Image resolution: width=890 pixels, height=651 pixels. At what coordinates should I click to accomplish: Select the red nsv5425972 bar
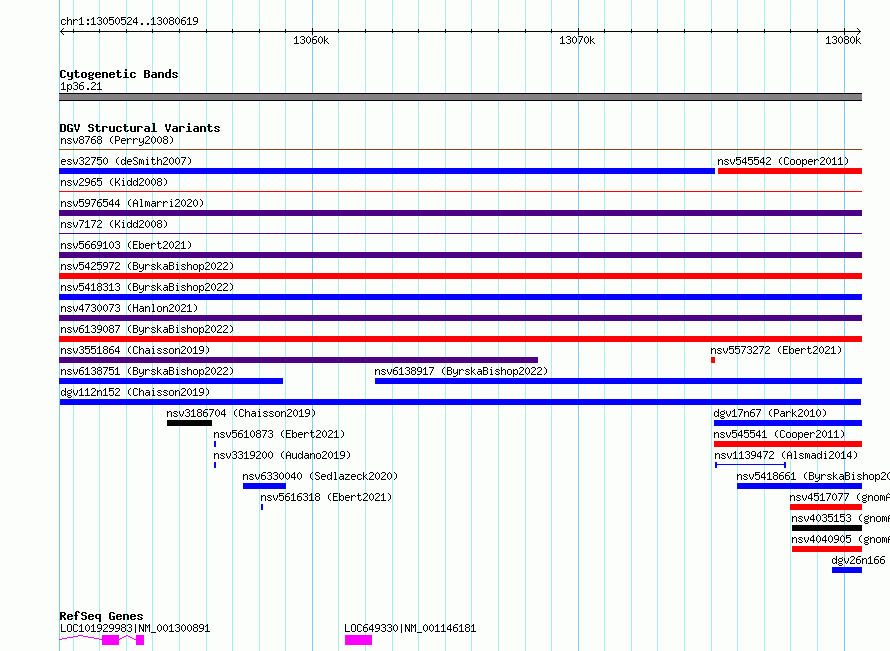(x=461, y=276)
